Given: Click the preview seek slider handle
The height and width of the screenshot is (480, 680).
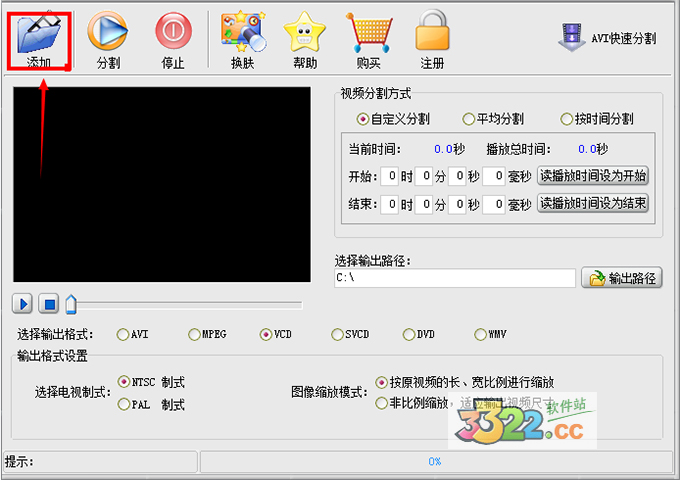Looking at the screenshot, I should point(71,304).
